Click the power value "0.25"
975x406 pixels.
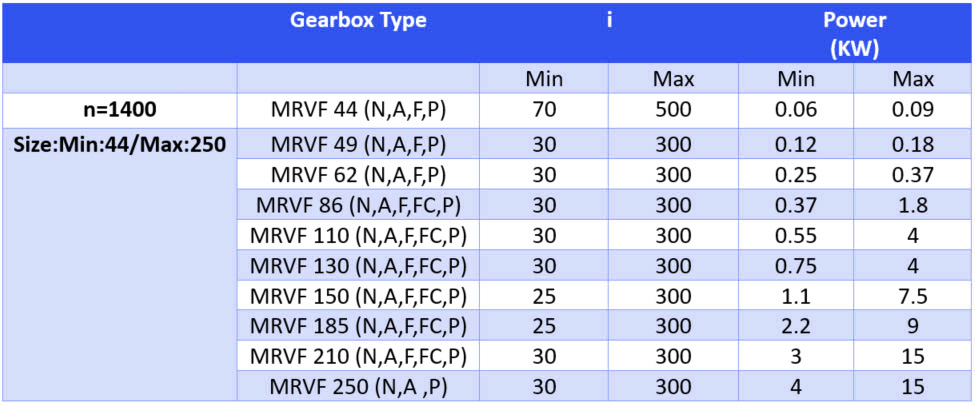tap(795, 174)
